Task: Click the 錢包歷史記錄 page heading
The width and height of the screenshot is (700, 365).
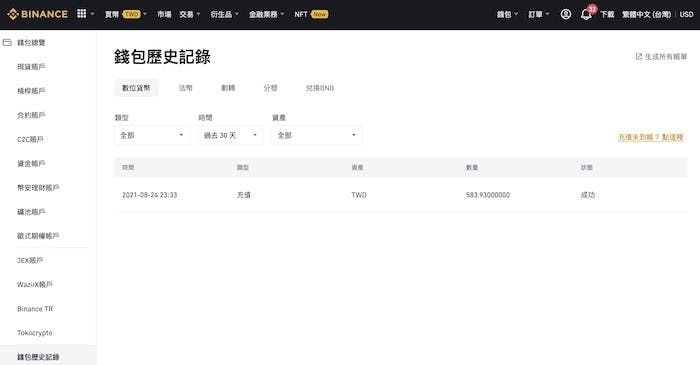Action: [x=162, y=57]
